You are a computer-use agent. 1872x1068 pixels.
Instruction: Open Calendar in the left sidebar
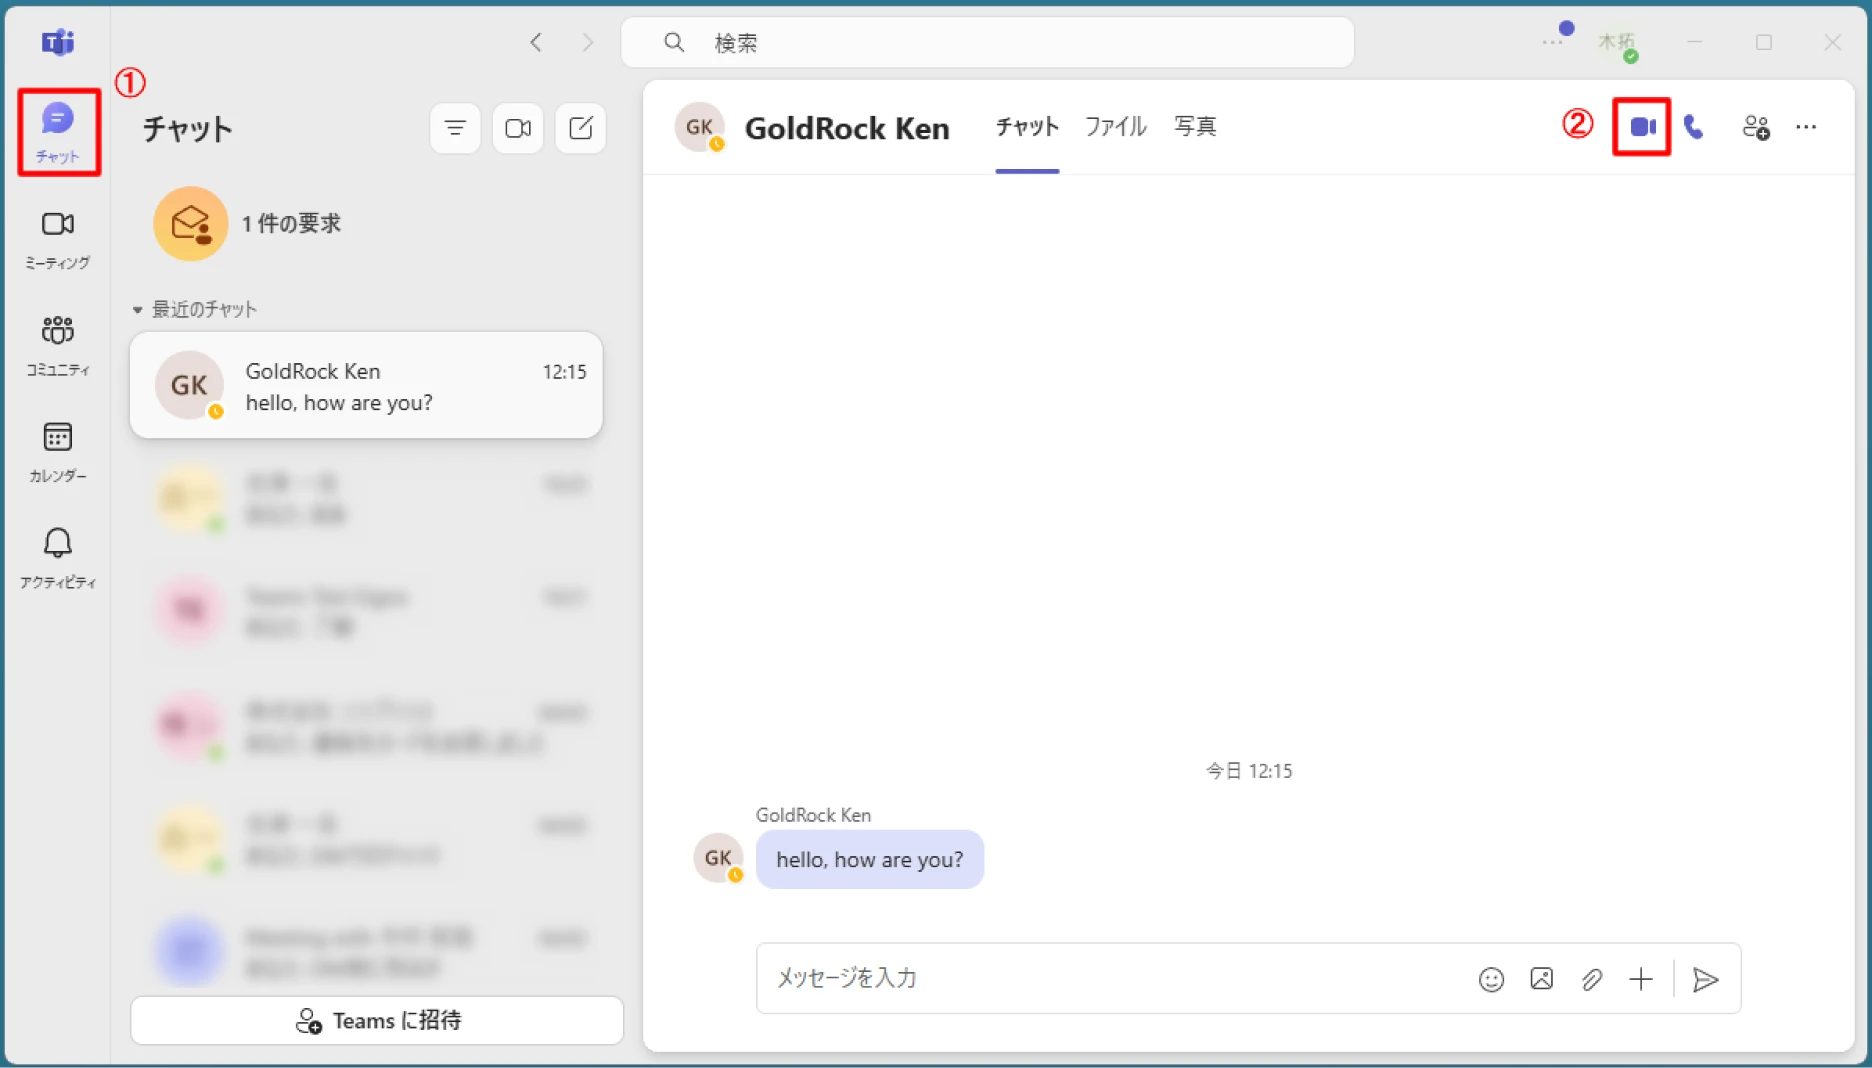click(x=57, y=452)
